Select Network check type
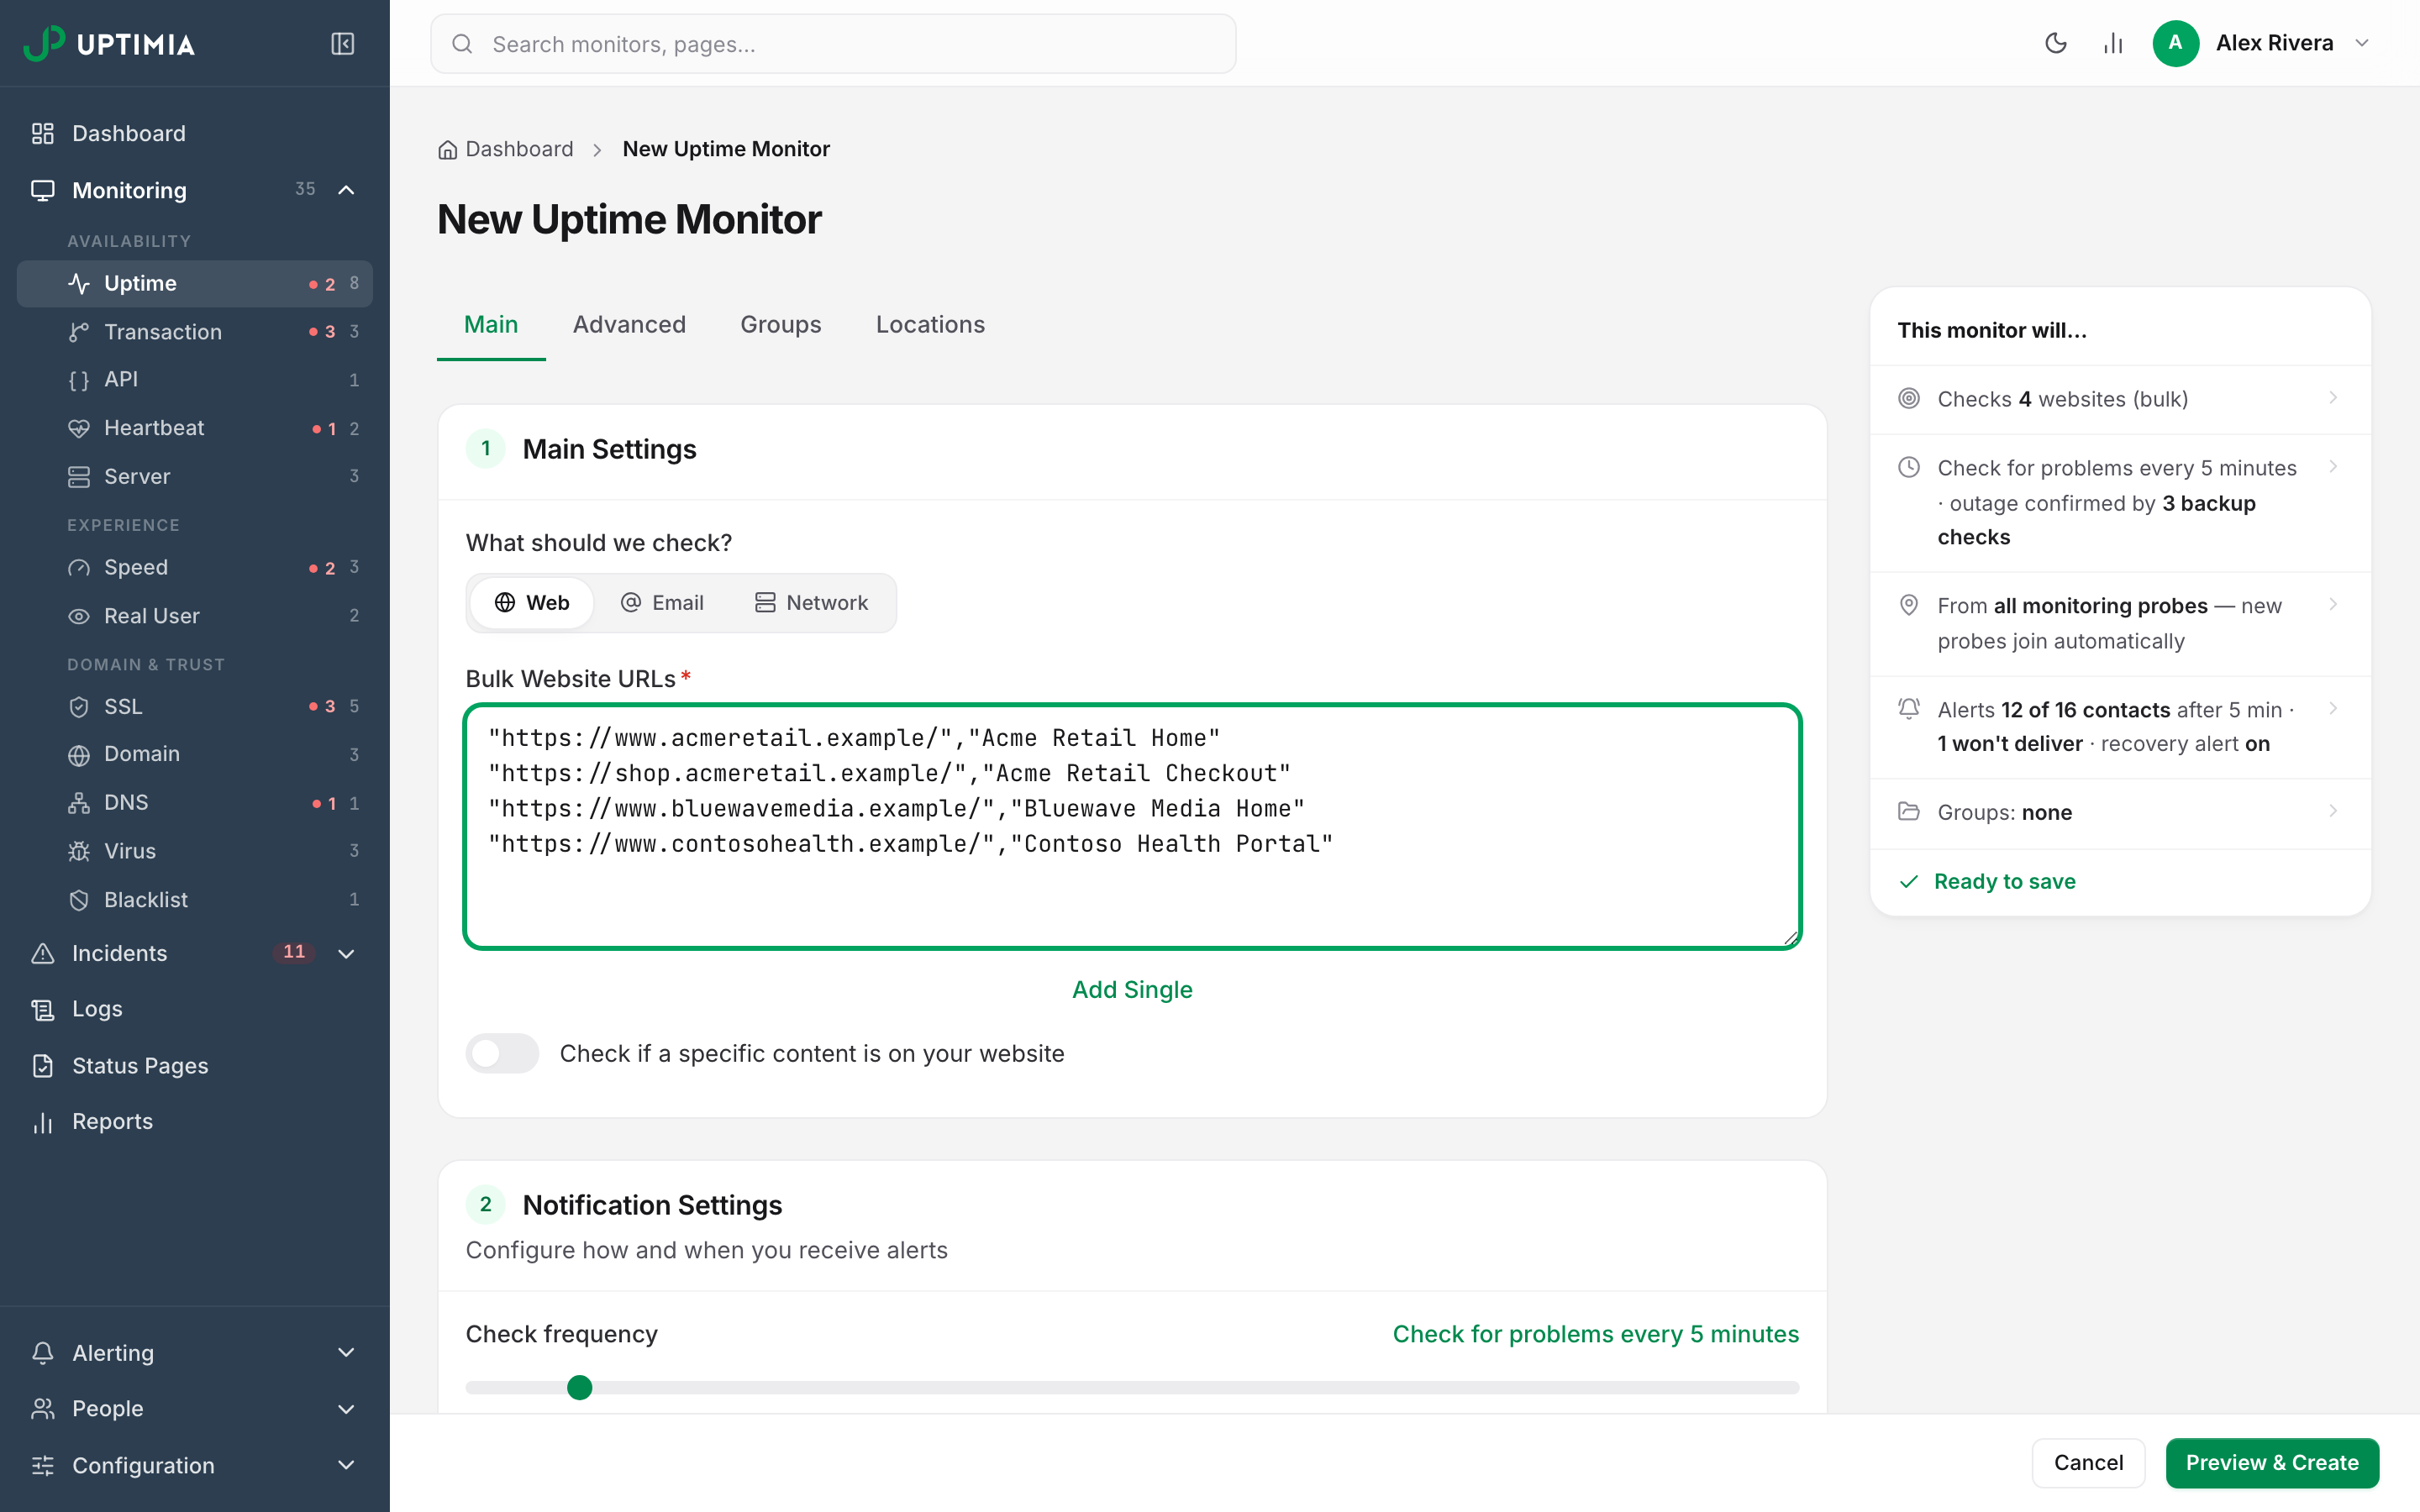The image size is (2420, 1512). click(x=811, y=602)
